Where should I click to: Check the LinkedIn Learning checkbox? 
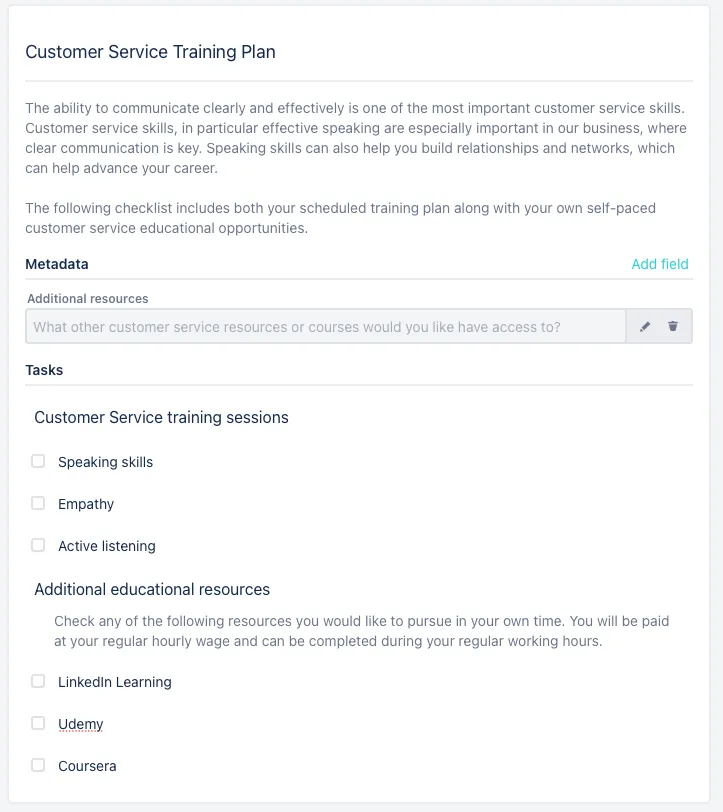[x=38, y=681]
